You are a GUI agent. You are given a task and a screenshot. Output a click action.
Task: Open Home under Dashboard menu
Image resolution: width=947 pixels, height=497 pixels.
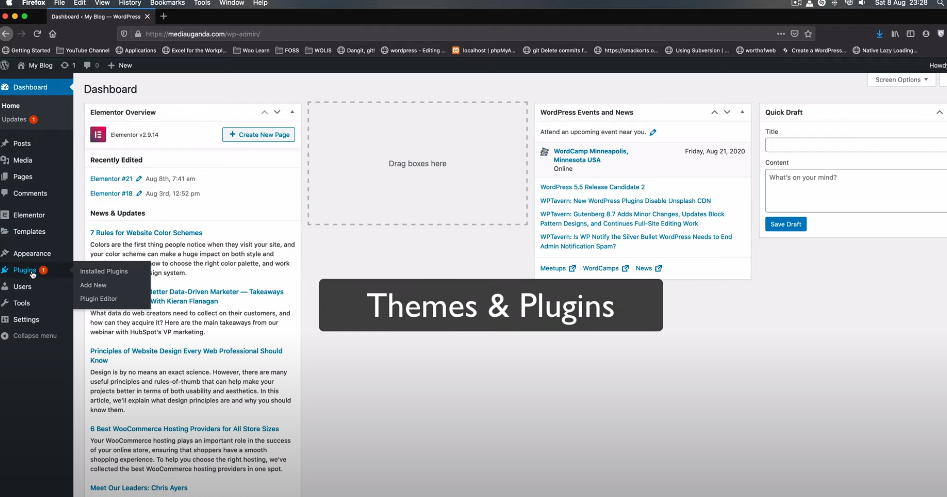[x=11, y=106]
